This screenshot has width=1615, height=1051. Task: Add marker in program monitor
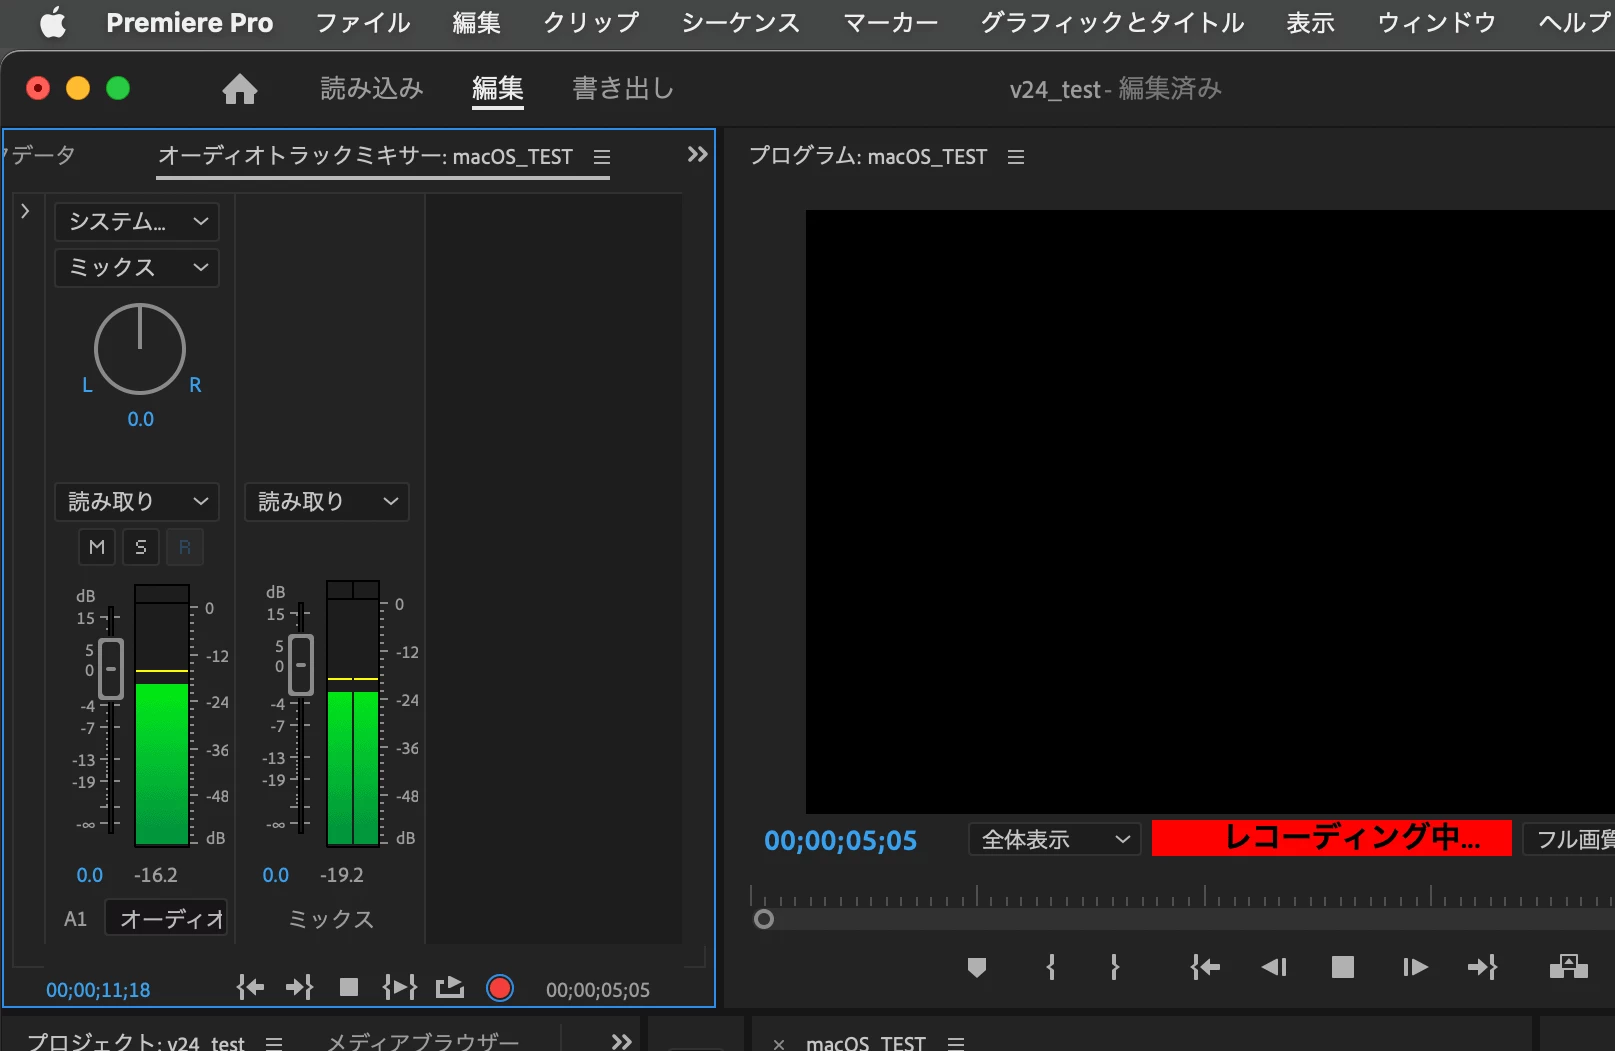(x=977, y=967)
